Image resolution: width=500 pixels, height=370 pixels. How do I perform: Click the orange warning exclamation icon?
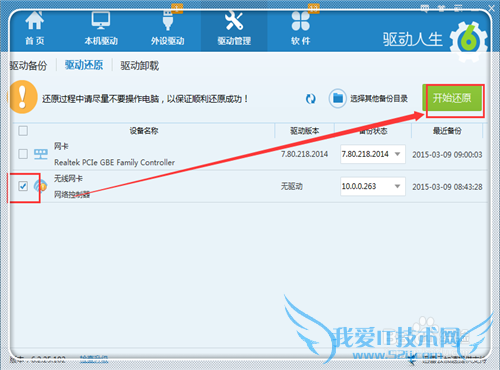pyautogui.click(x=23, y=97)
